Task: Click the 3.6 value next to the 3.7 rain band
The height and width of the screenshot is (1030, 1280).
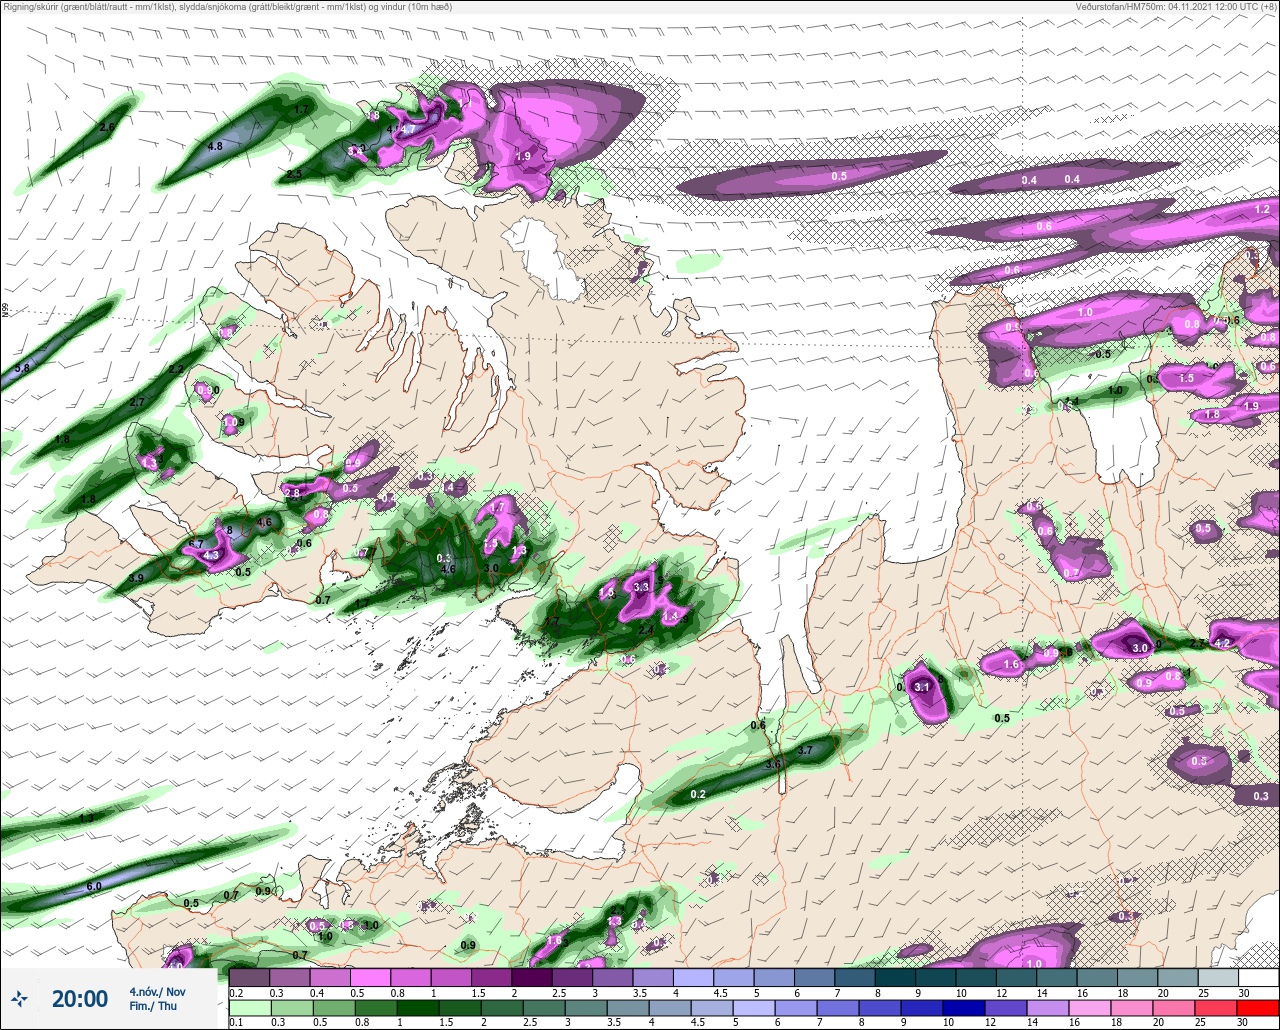Action: (x=772, y=764)
